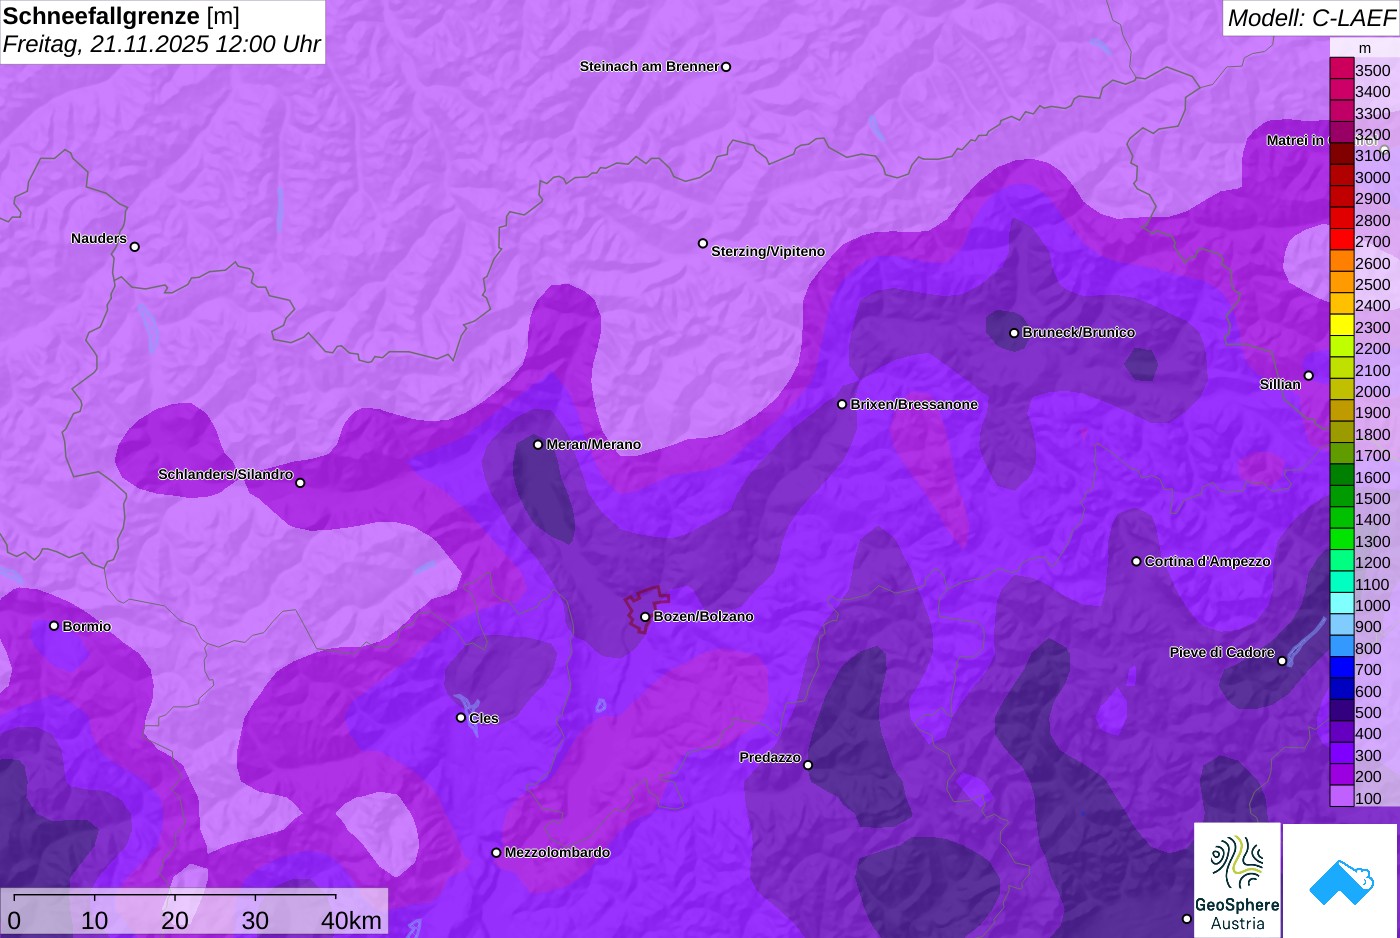Click the Sillian location marker
The image size is (1400, 938).
click(x=1308, y=376)
